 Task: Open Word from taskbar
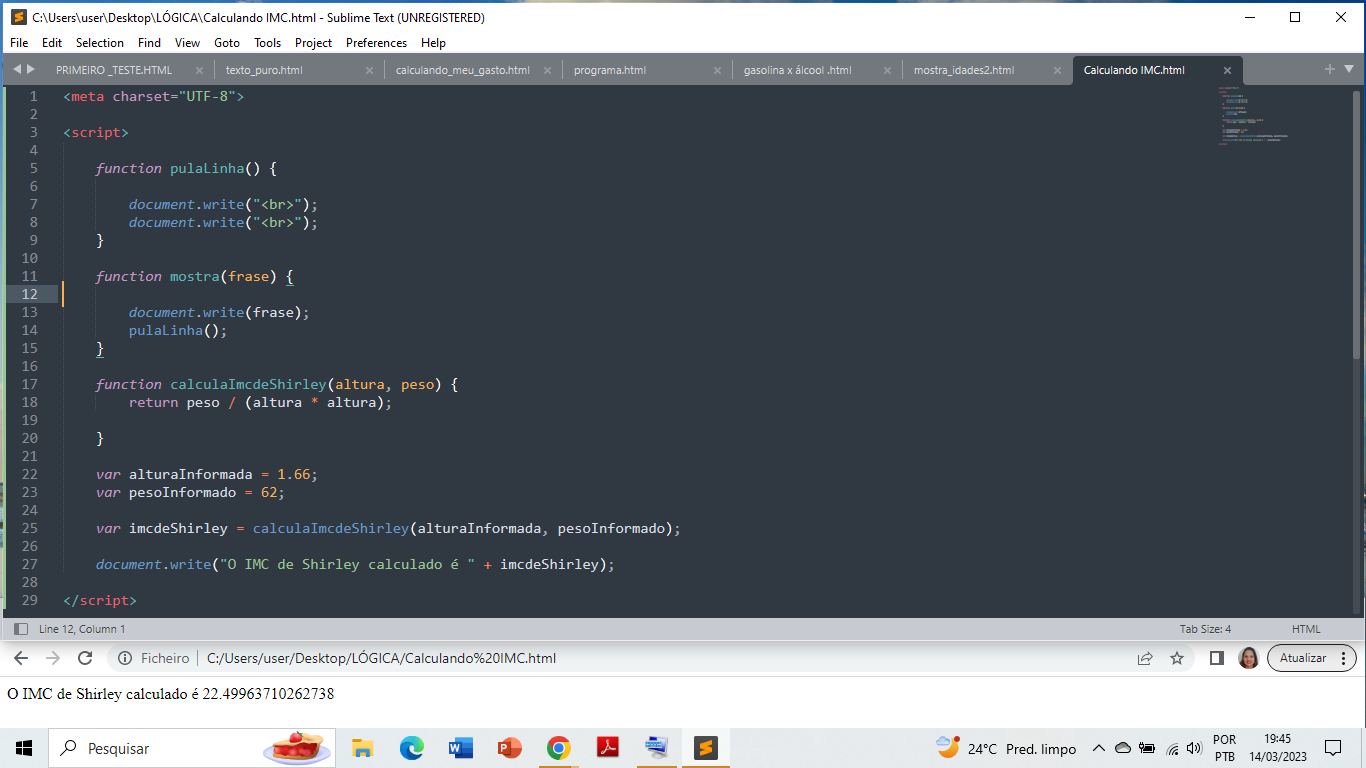pyautogui.click(x=460, y=748)
